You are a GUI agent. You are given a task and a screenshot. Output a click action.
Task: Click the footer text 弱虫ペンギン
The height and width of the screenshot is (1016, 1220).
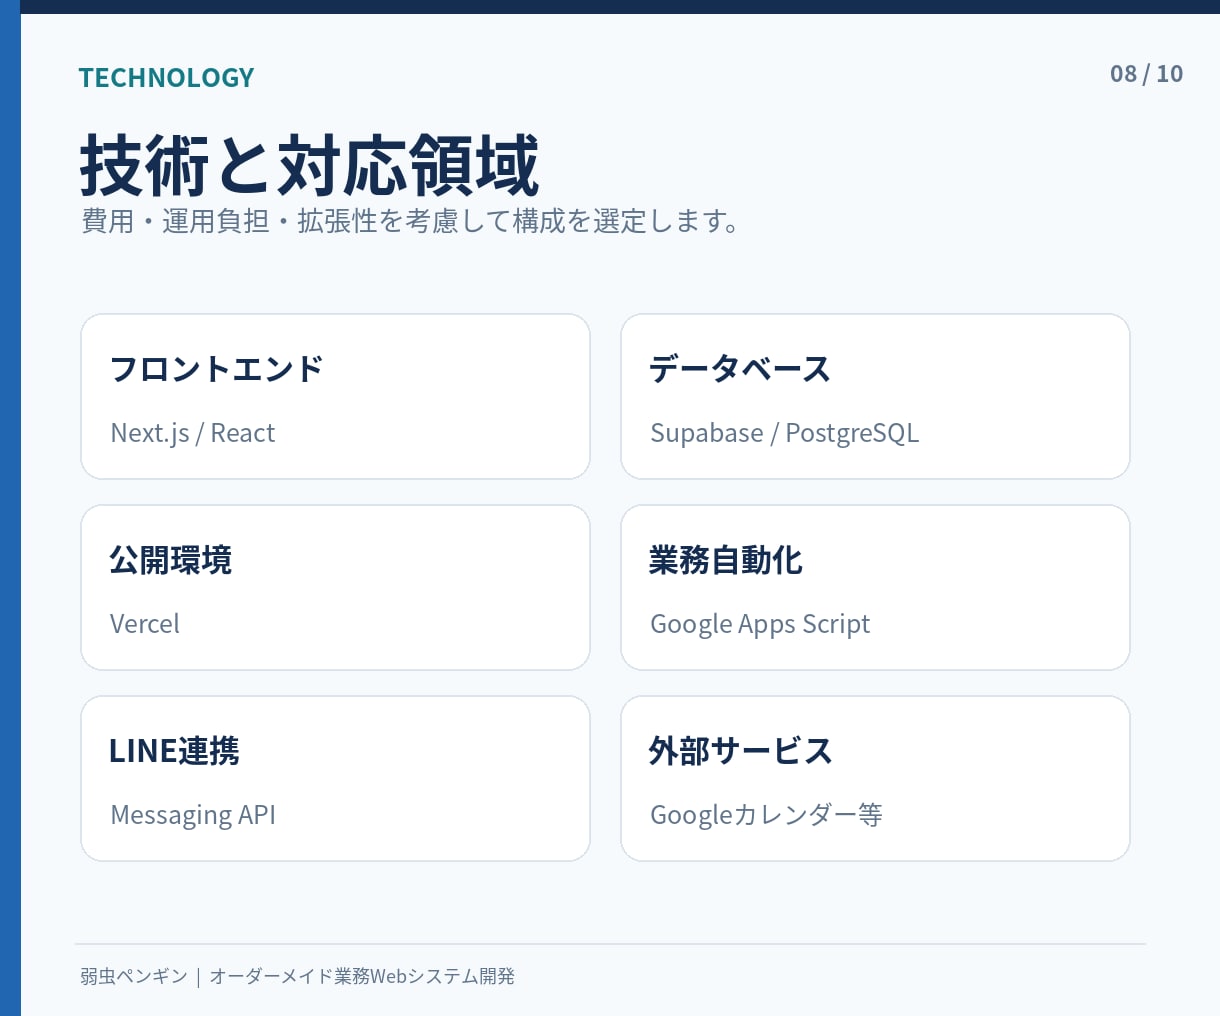click(x=134, y=976)
